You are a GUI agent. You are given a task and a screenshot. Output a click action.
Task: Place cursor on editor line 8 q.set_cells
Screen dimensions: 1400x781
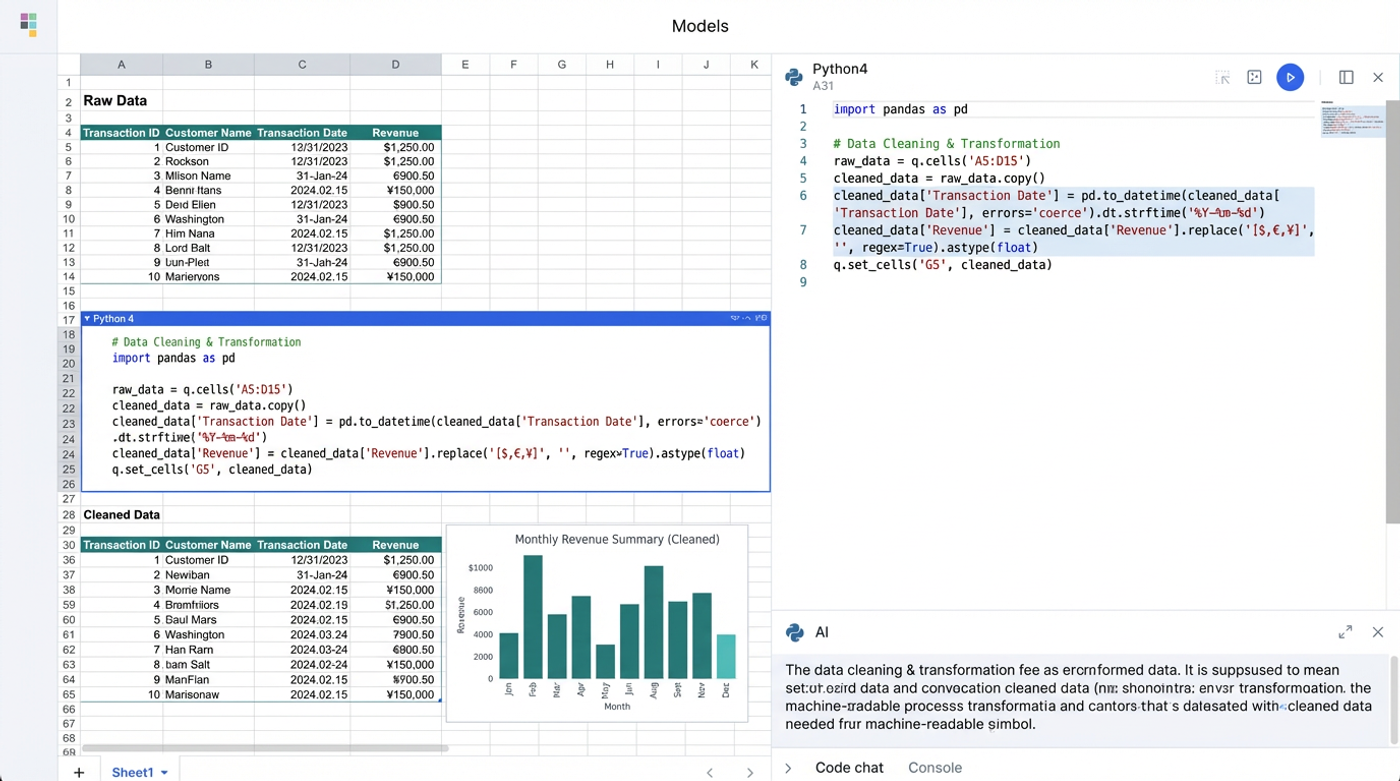point(942,265)
